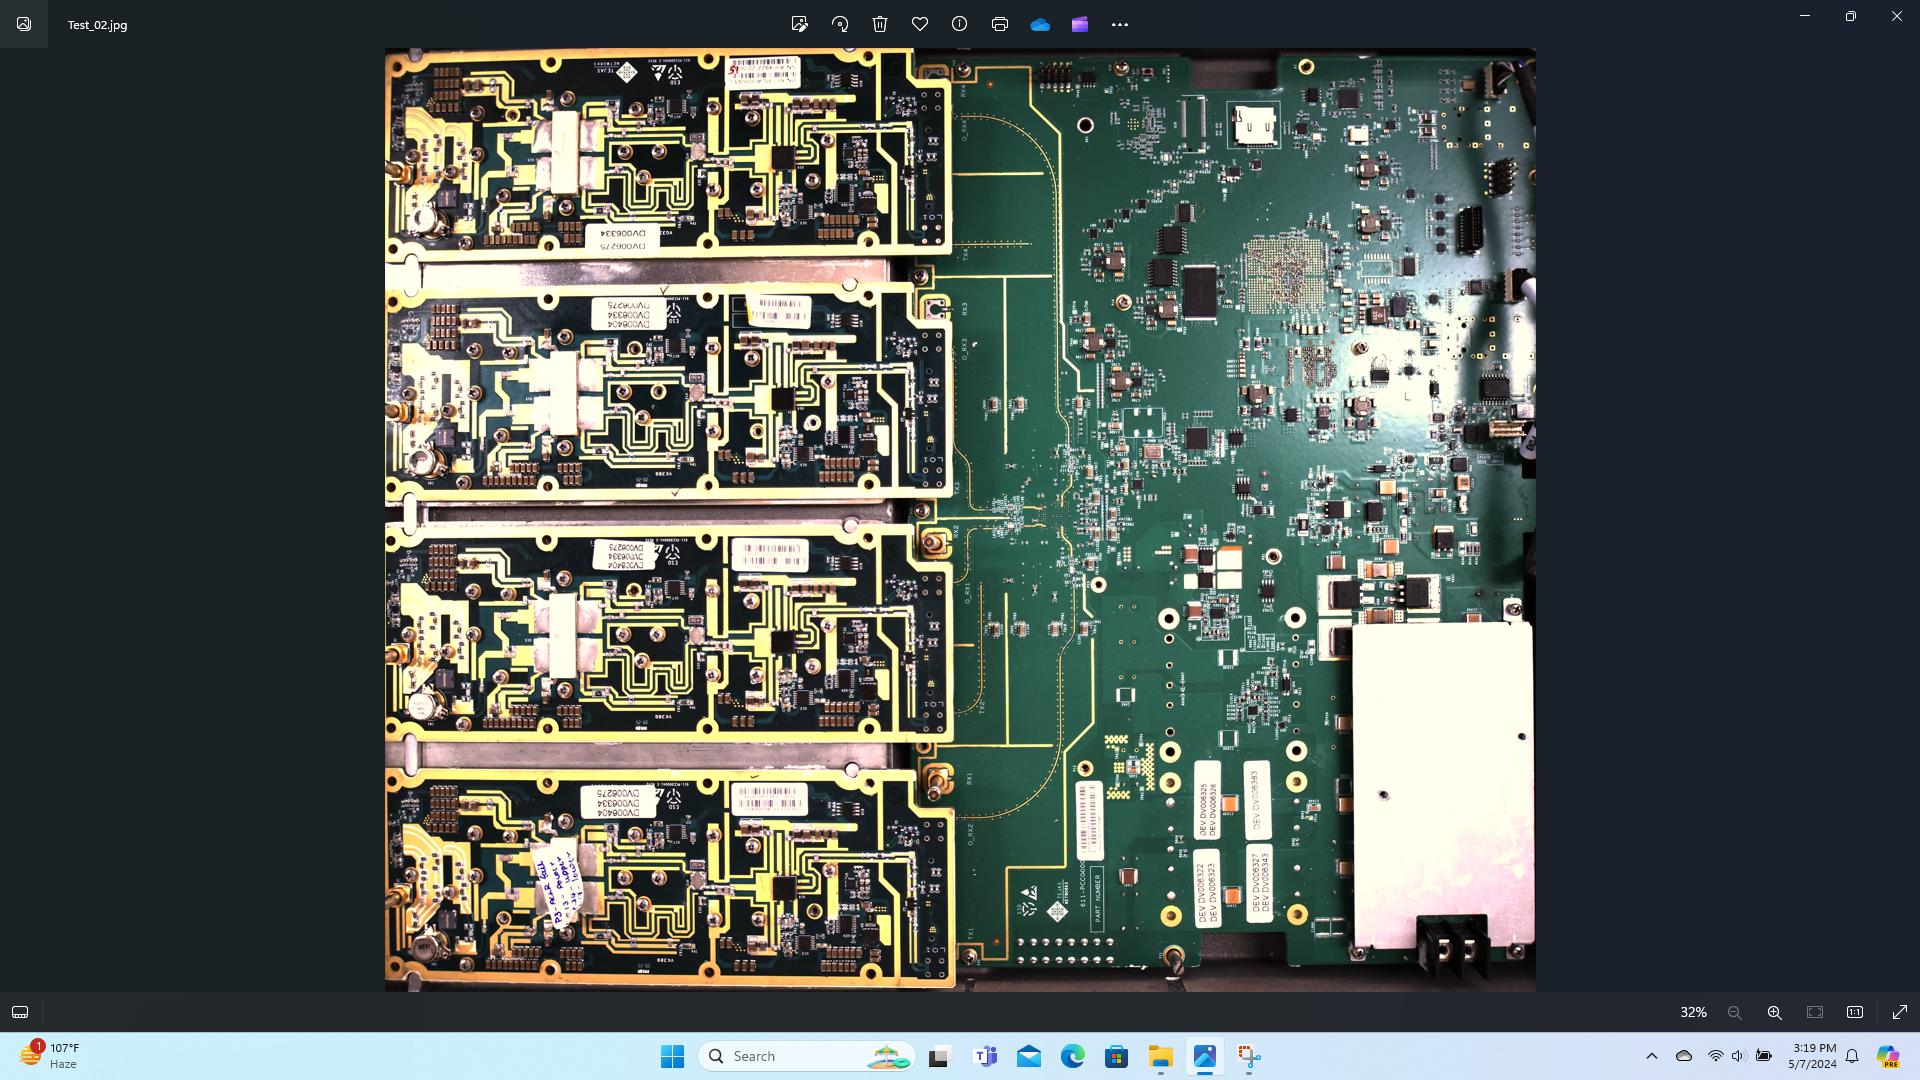Toggle the filmstrip at bottom left
Viewport: 1920px width, 1080px height.
[x=20, y=1012]
